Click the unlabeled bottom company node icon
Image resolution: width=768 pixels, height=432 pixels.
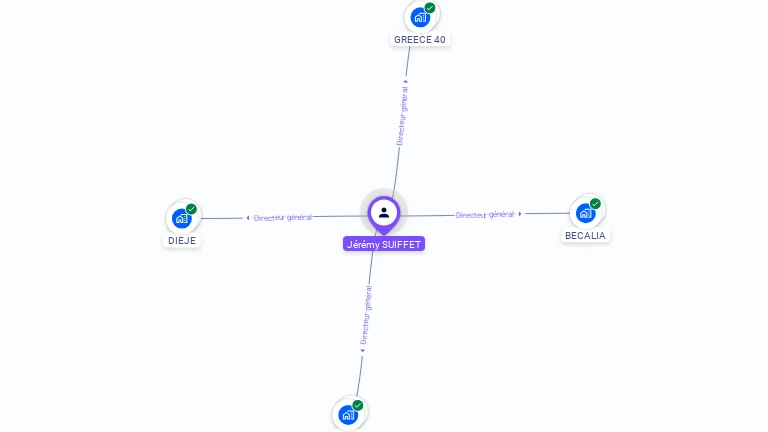(x=348, y=415)
